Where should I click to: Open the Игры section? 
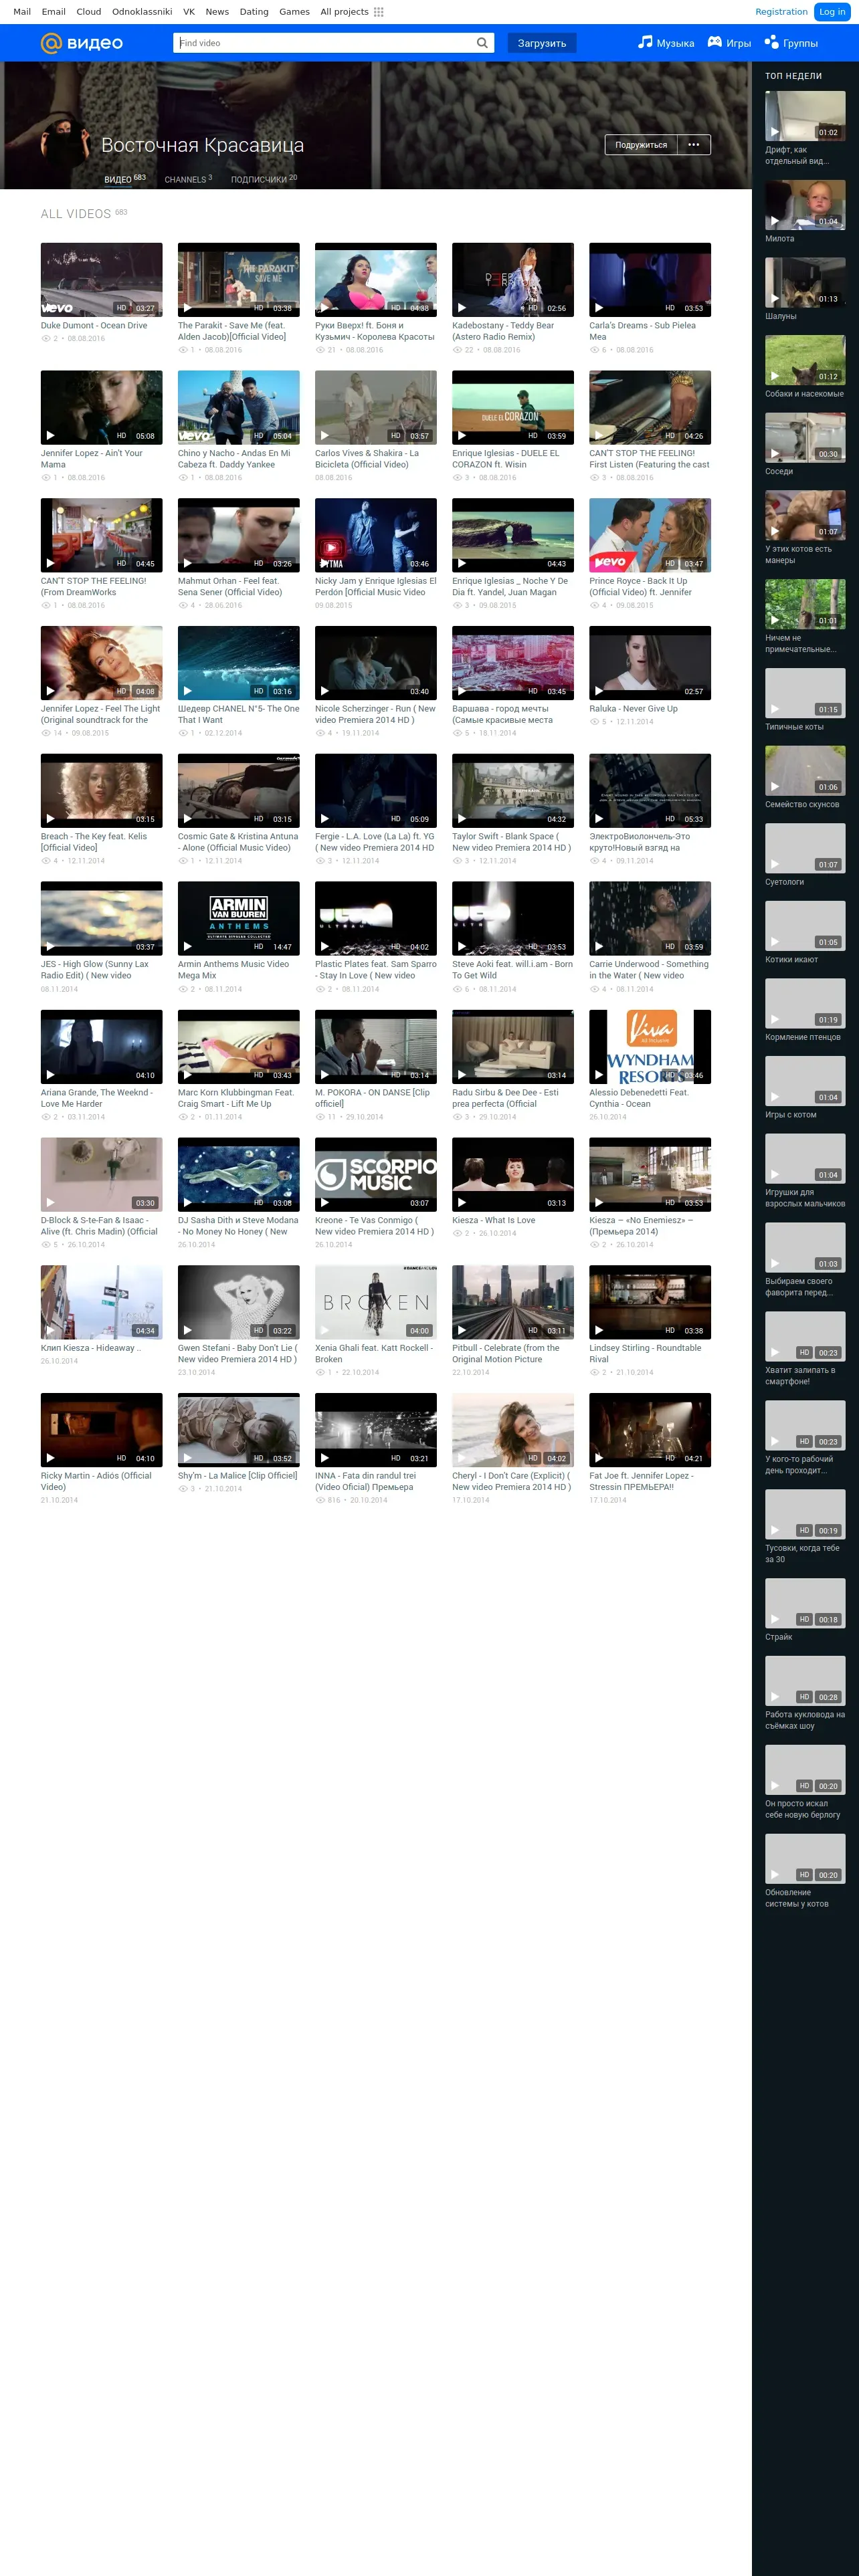(729, 43)
